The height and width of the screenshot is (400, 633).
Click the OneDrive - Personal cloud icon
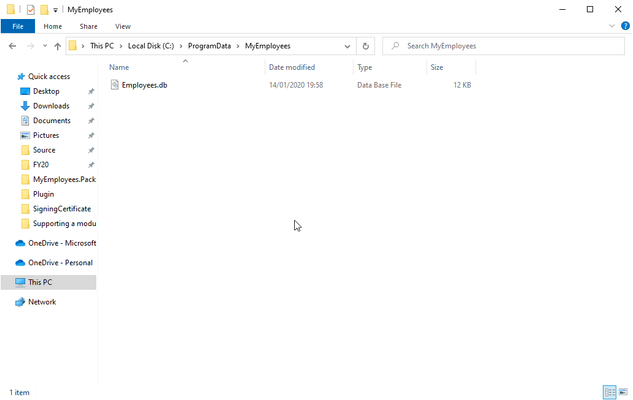(20, 263)
